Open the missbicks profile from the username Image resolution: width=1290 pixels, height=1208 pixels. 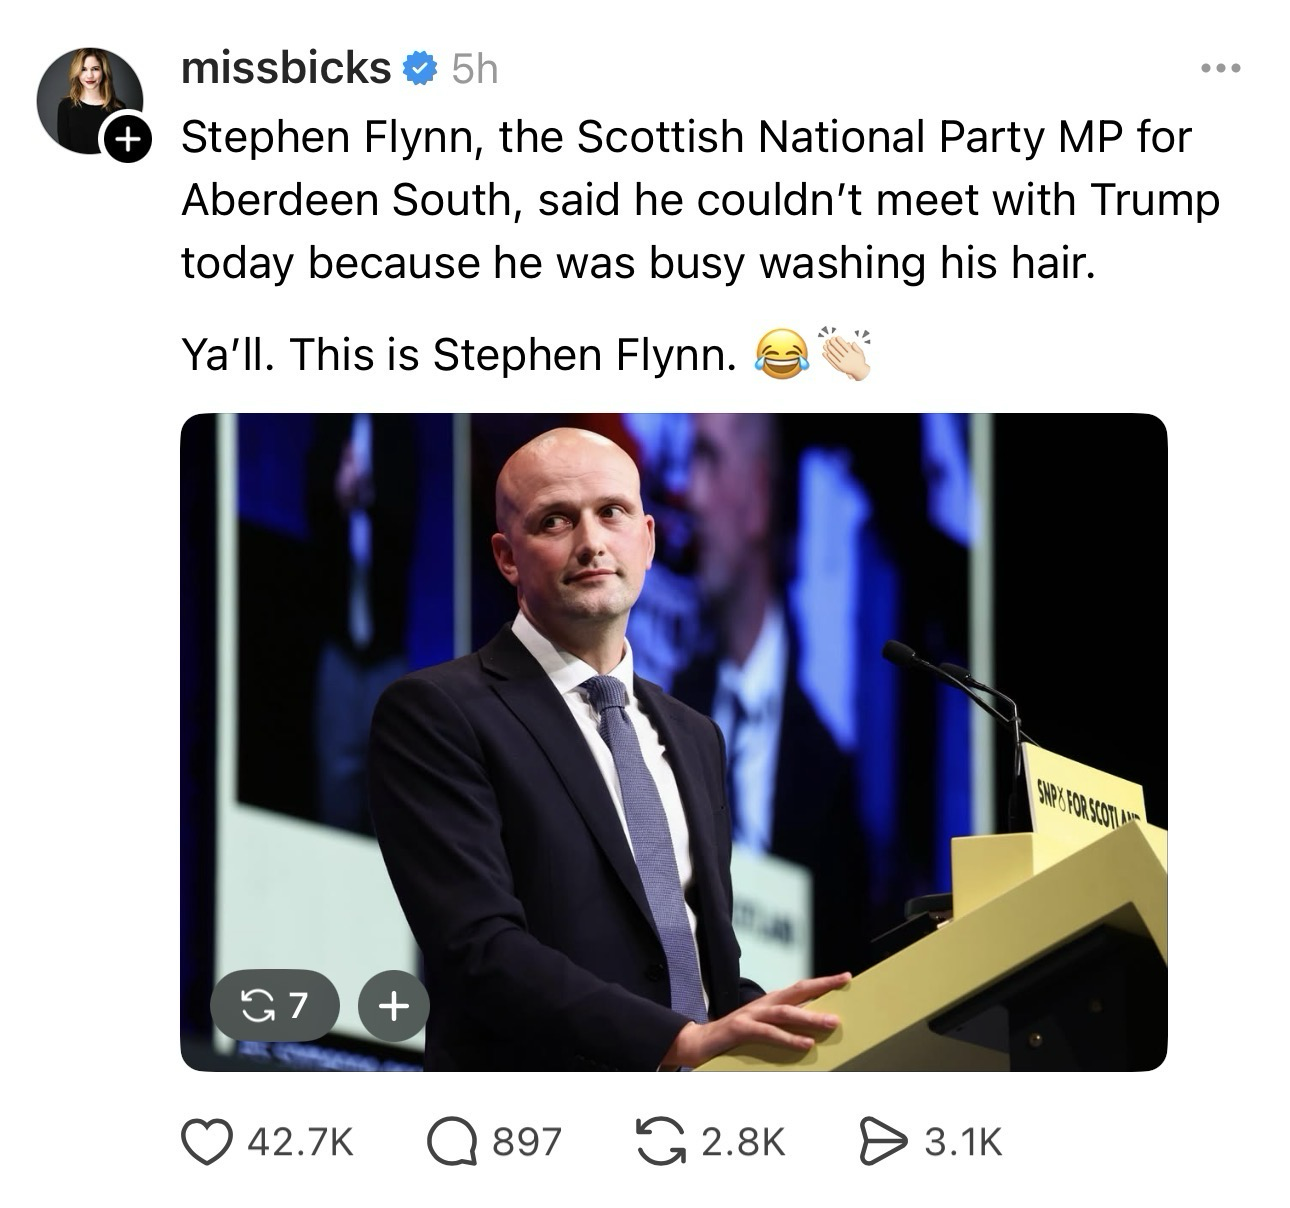(x=286, y=68)
